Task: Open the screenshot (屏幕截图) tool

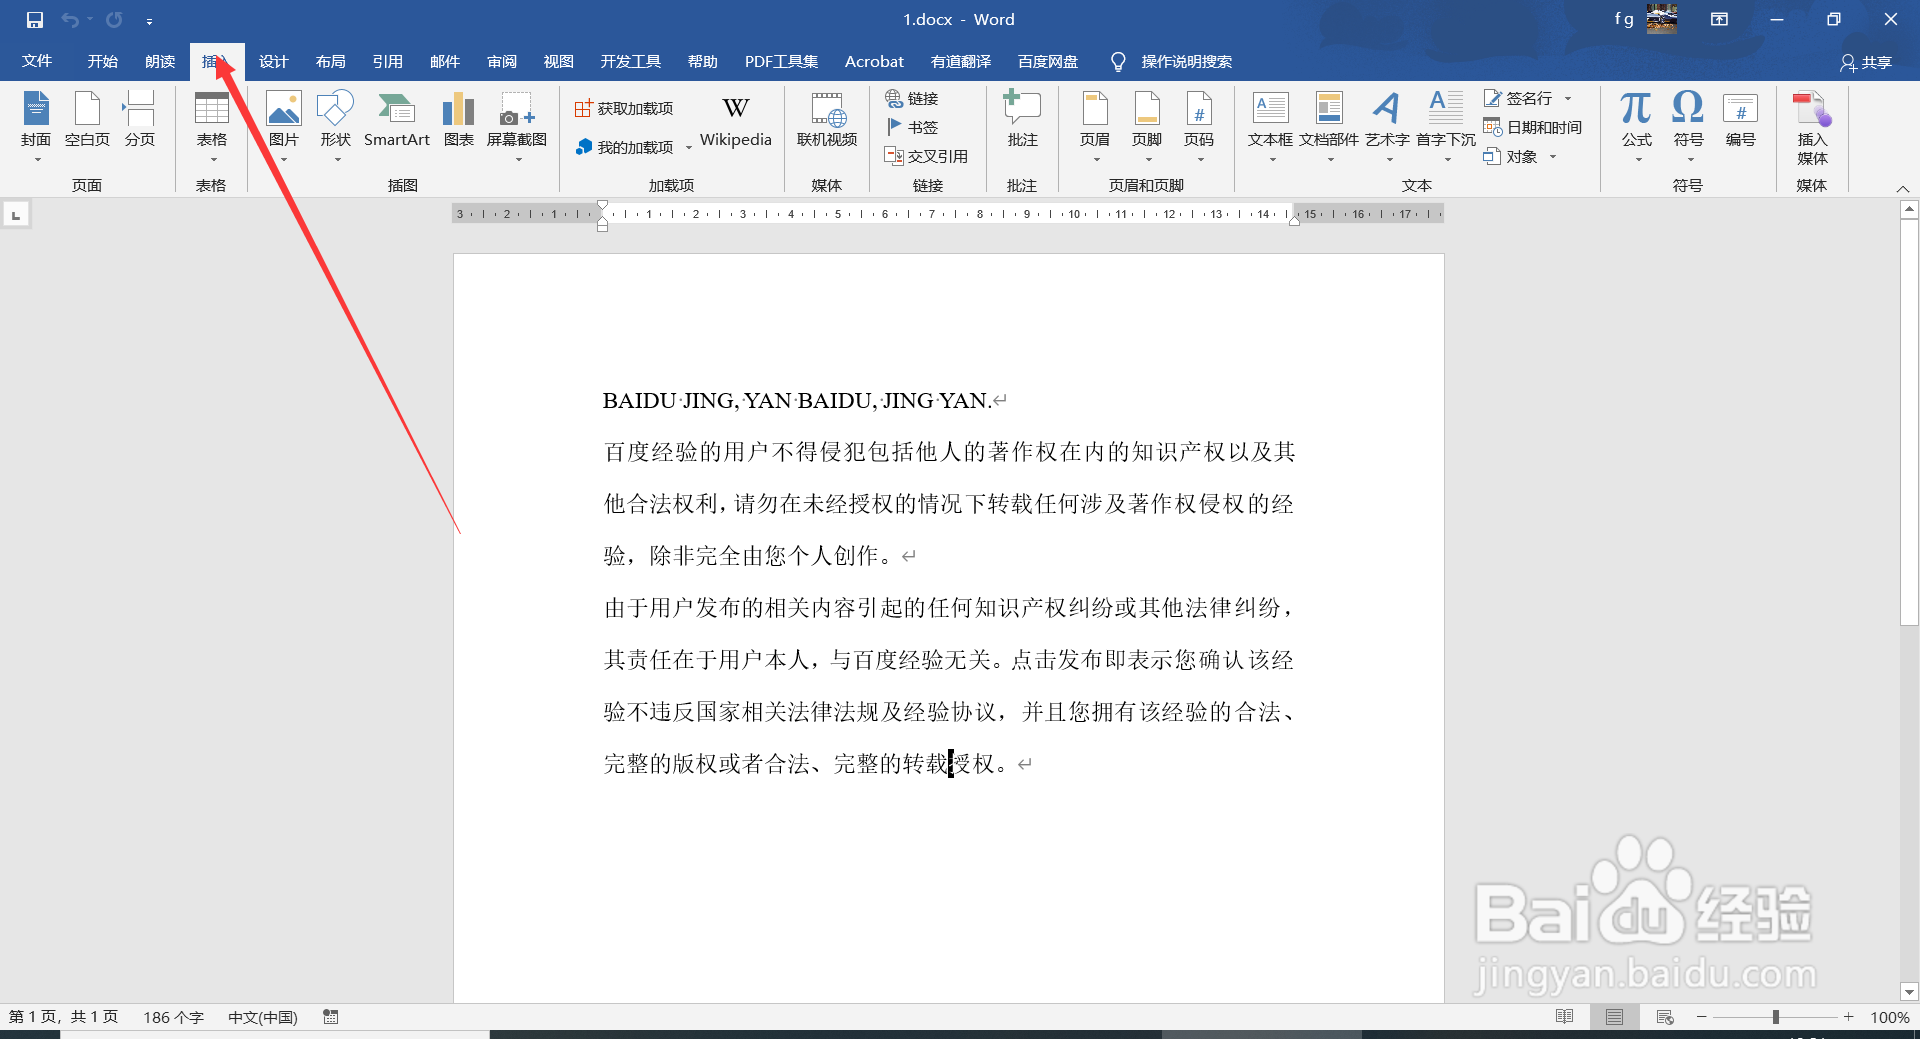Action: coord(517,127)
